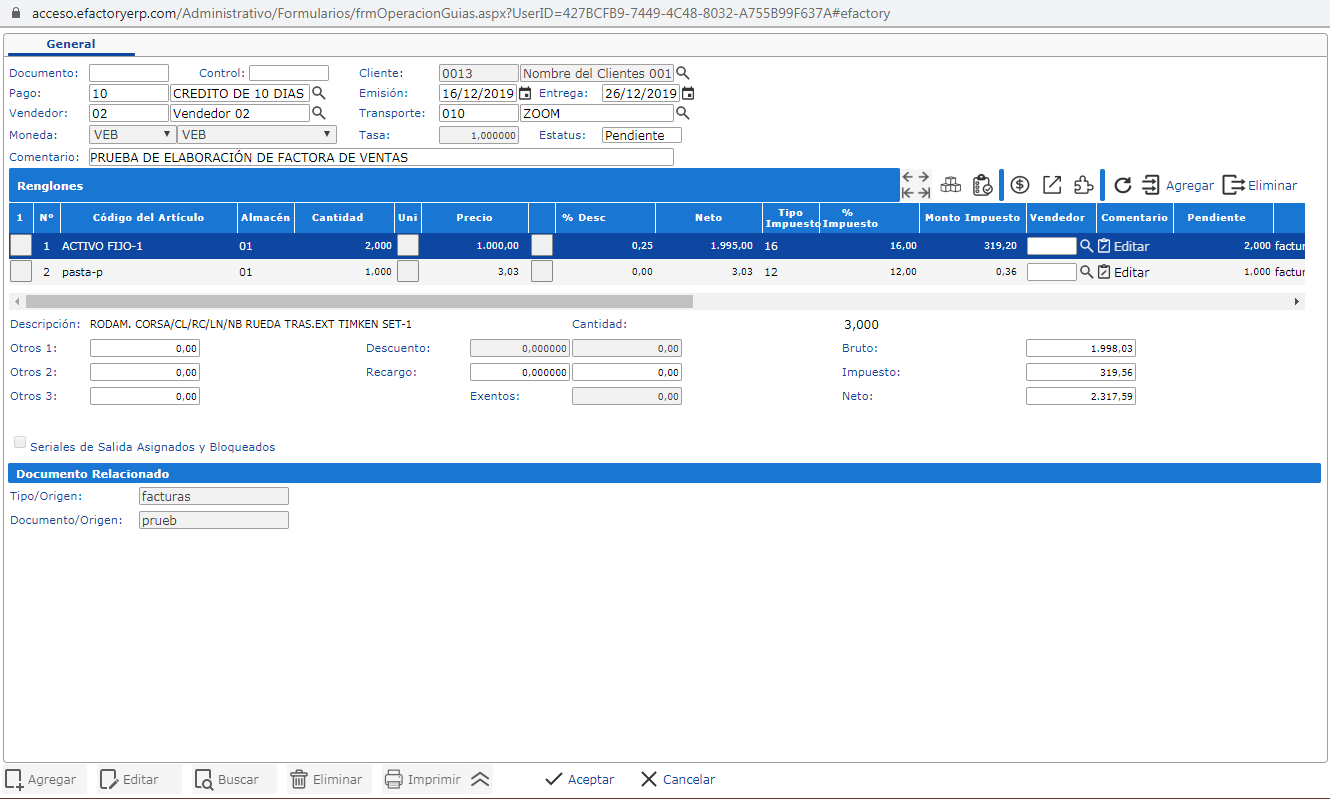This screenshot has width=1330, height=799.
Task: Click the Precio column header
Action: click(475, 217)
